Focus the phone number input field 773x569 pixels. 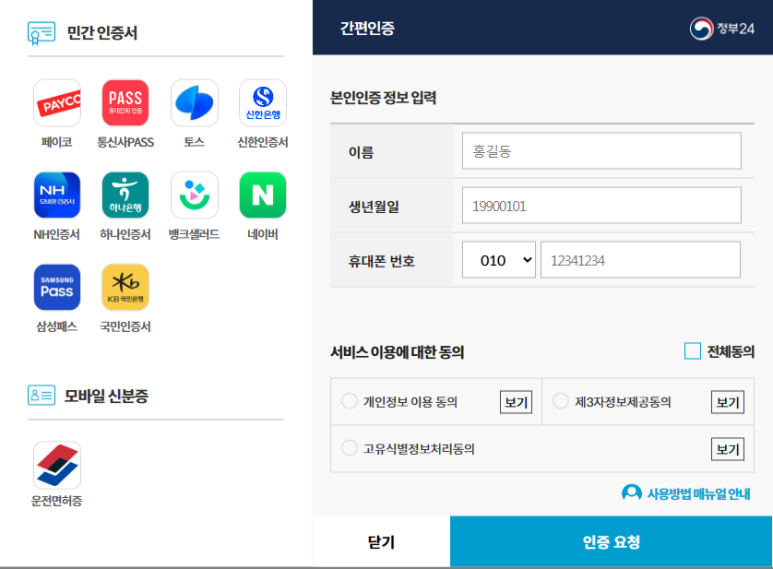pos(640,260)
